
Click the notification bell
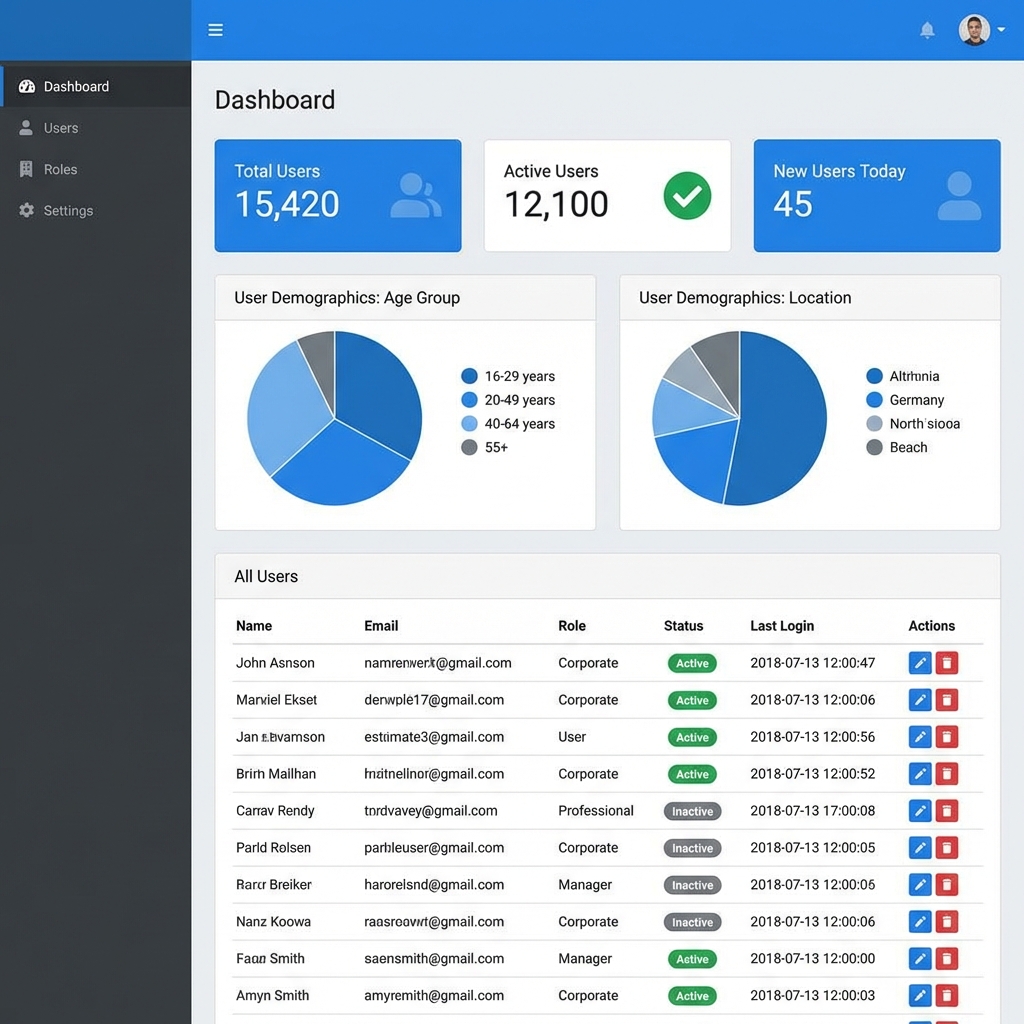[x=926, y=29]
